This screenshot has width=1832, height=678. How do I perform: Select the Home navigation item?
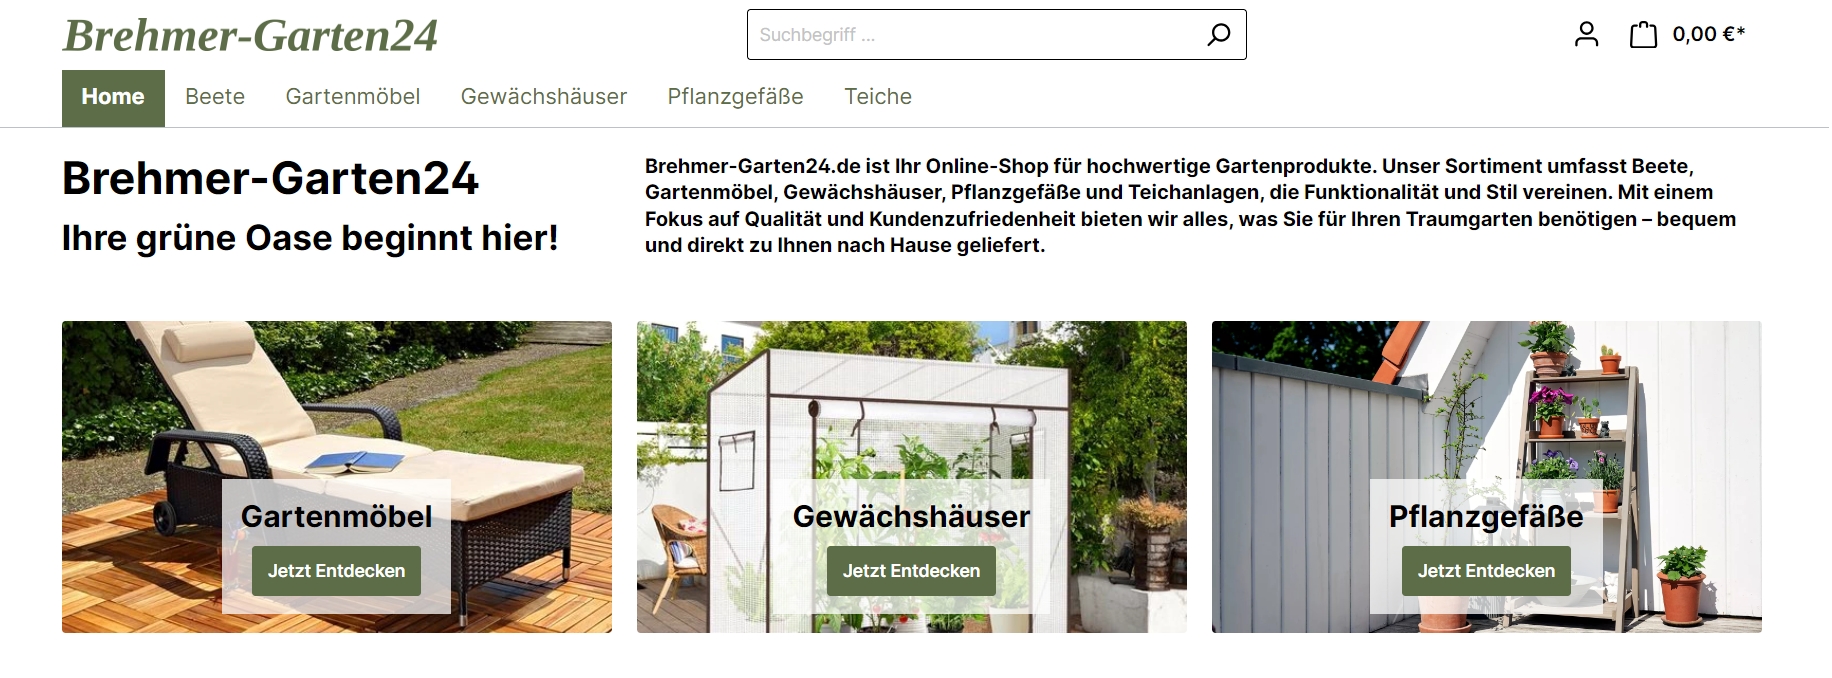click(x=113, y=97)
